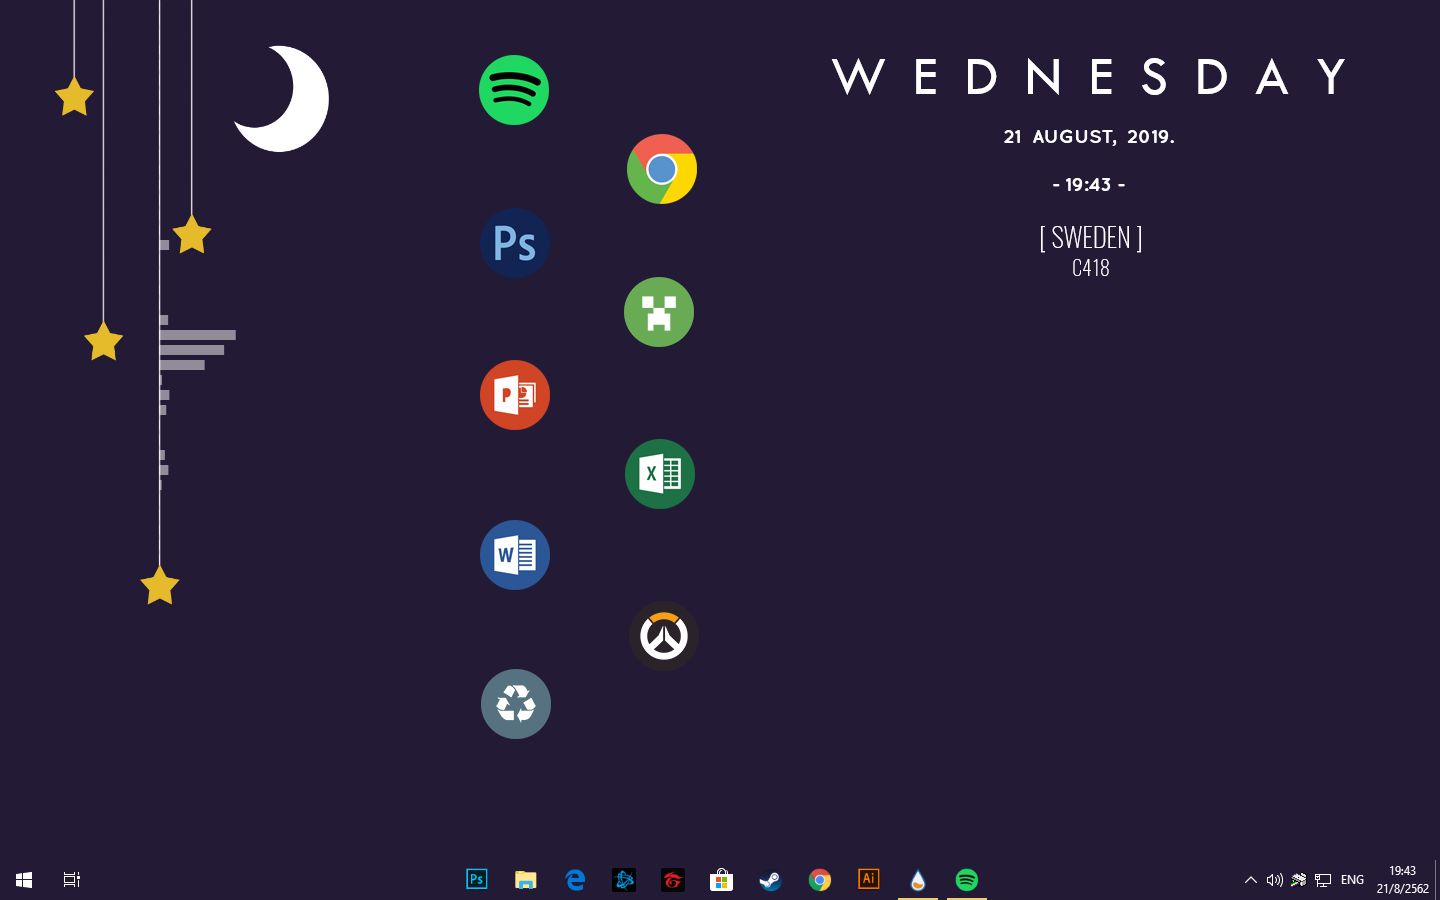Screen dimensions: 1440x900
Task: Open the Recycle Bin desktop icon
Action: [x=516, y=704]
